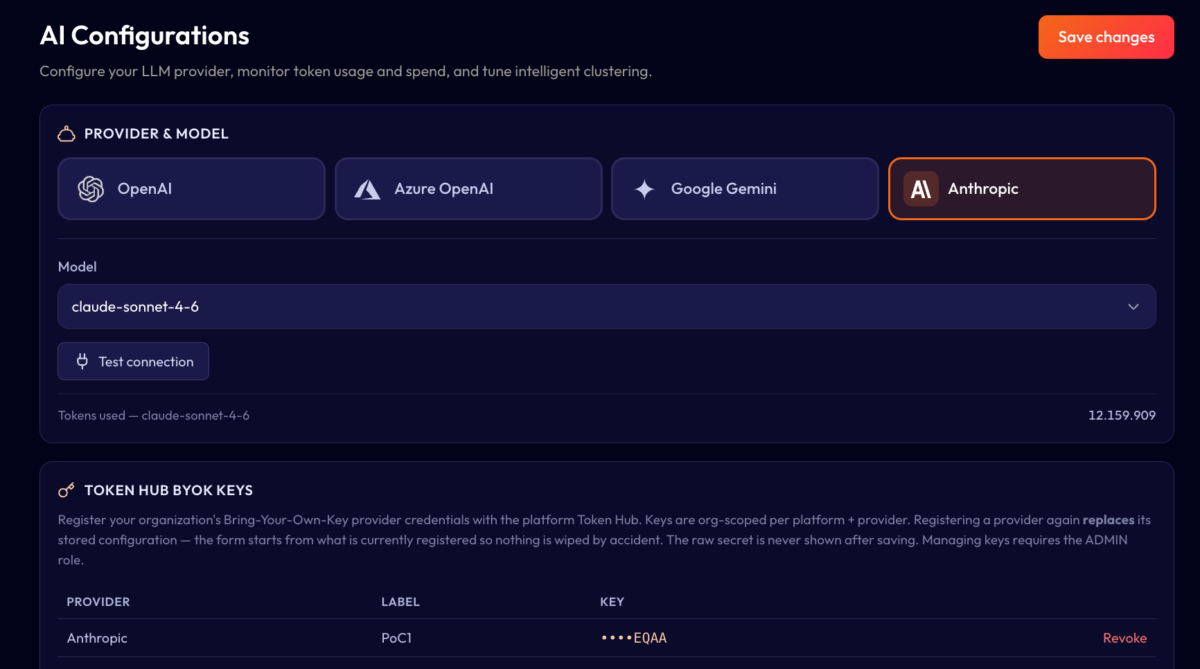
Task: Click the LABEL column header
Action: (400, 602)
